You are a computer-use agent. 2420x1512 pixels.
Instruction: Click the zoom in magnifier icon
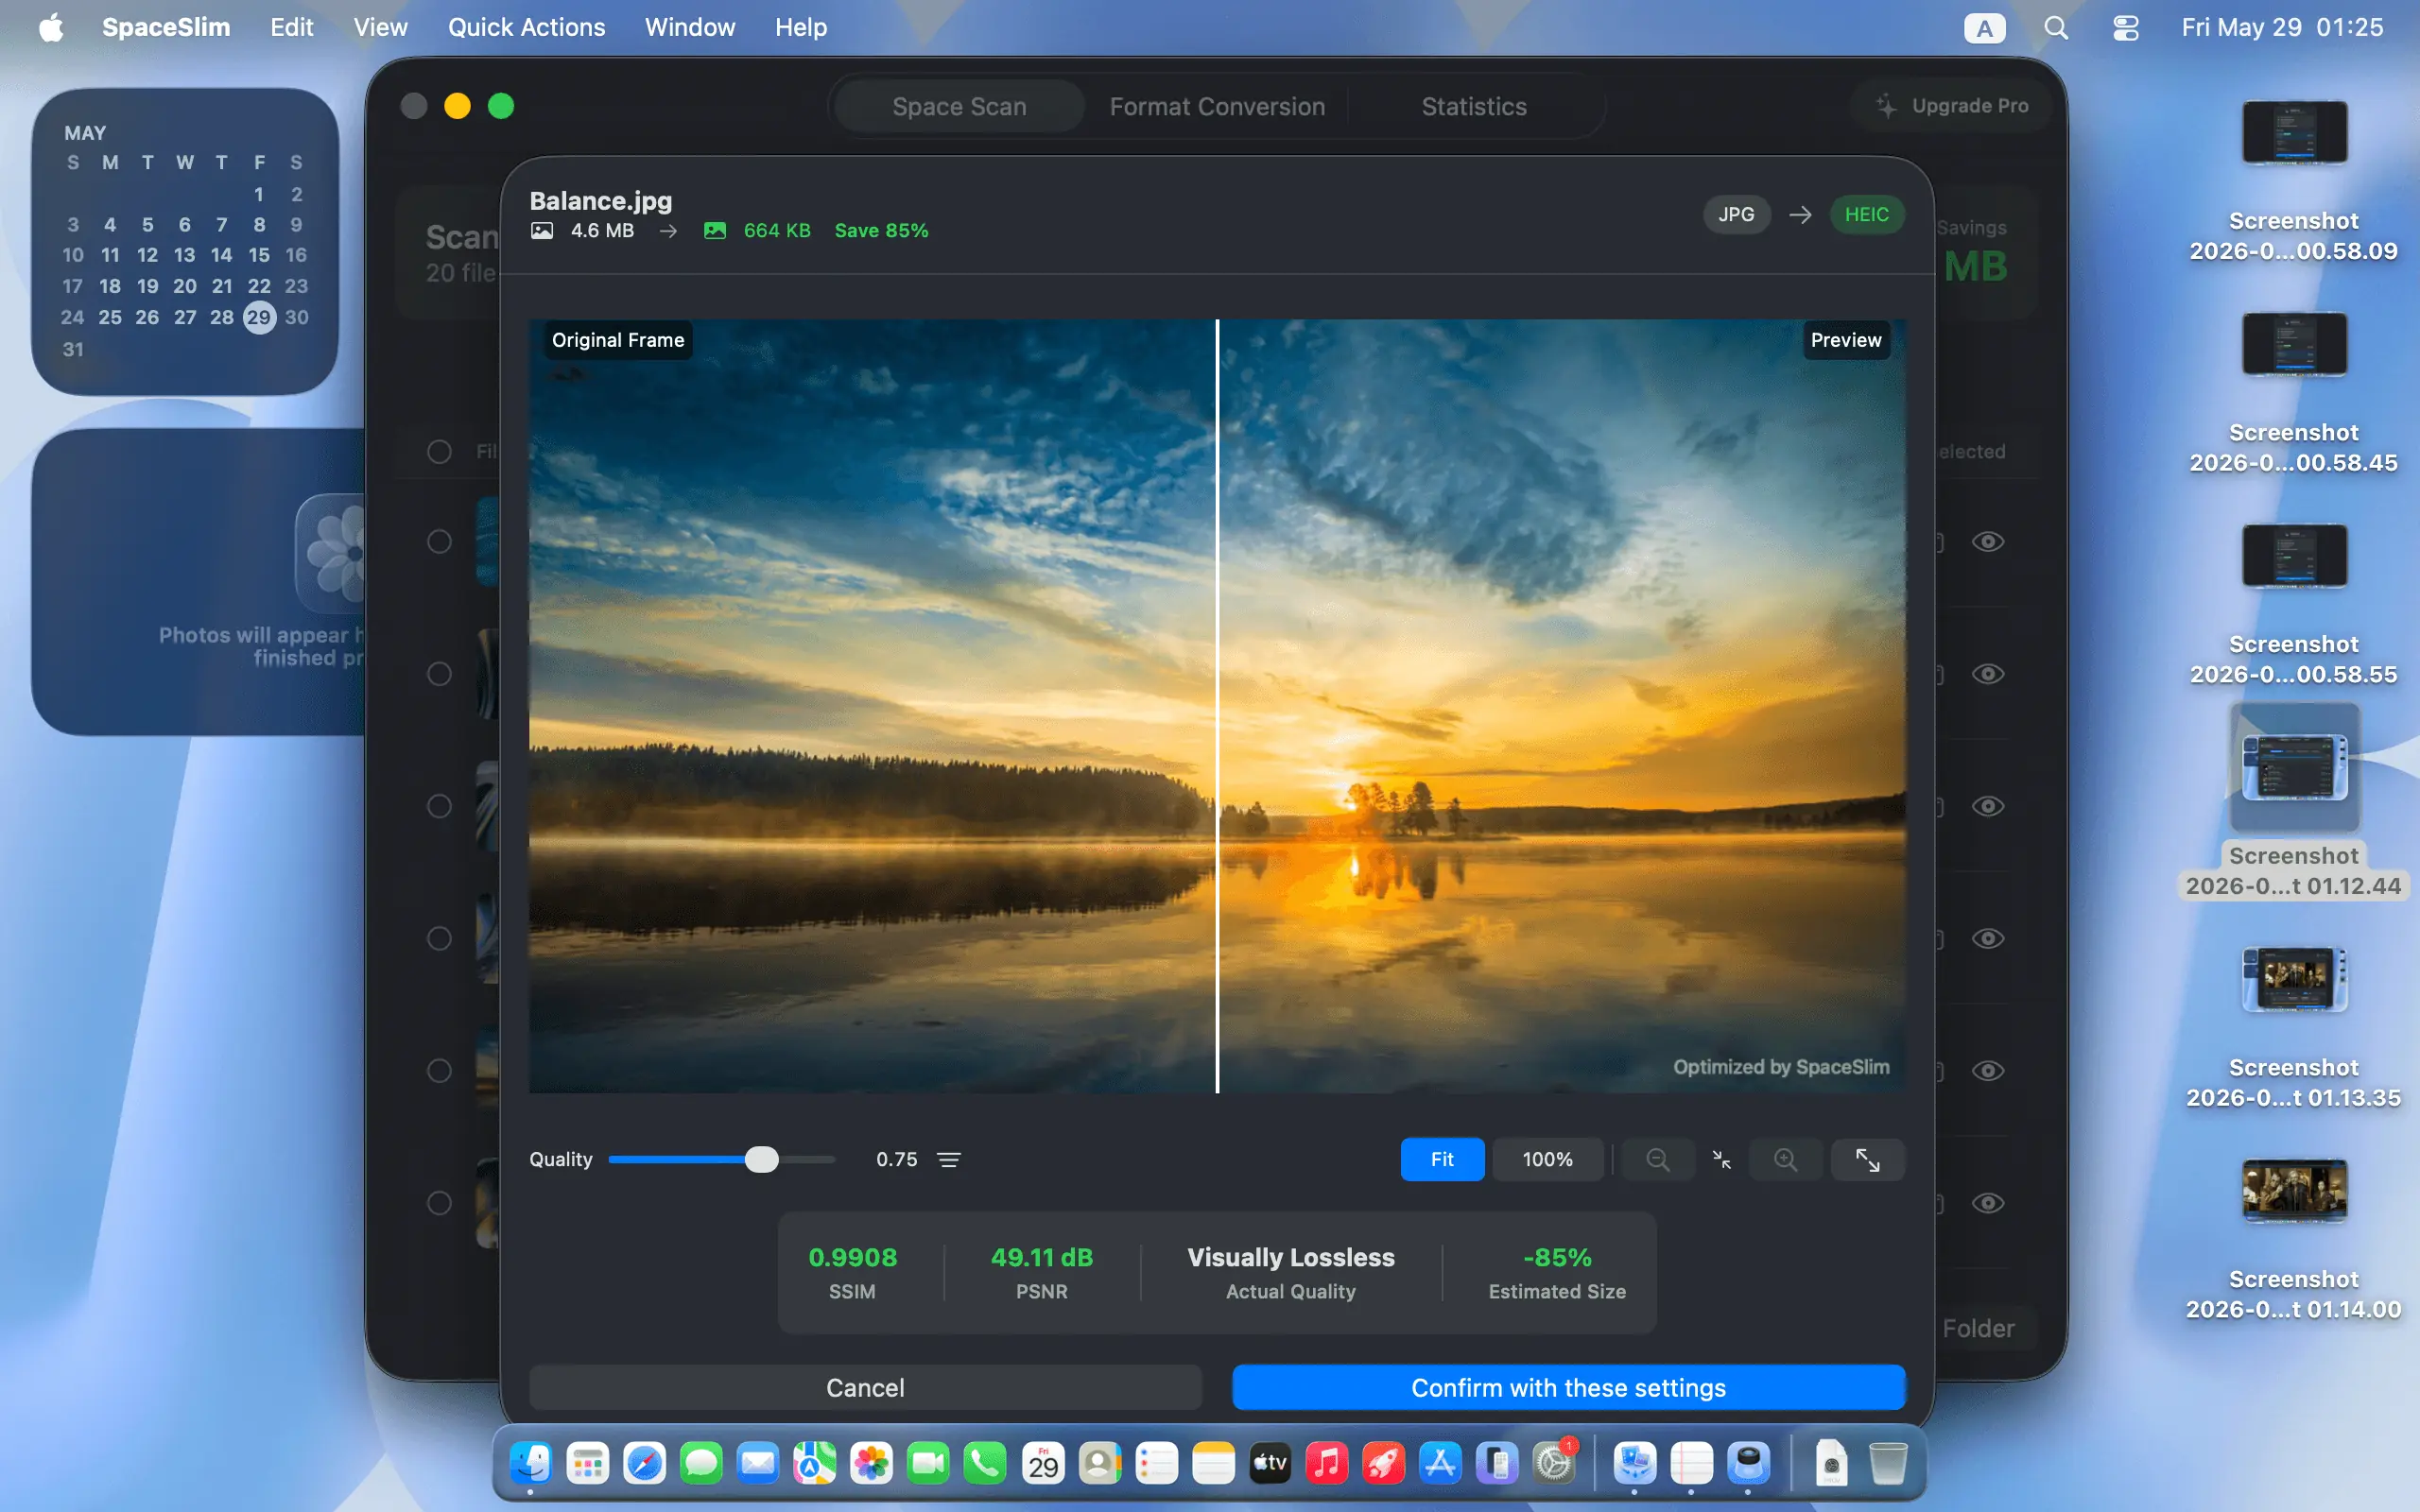(1785, 1159)
